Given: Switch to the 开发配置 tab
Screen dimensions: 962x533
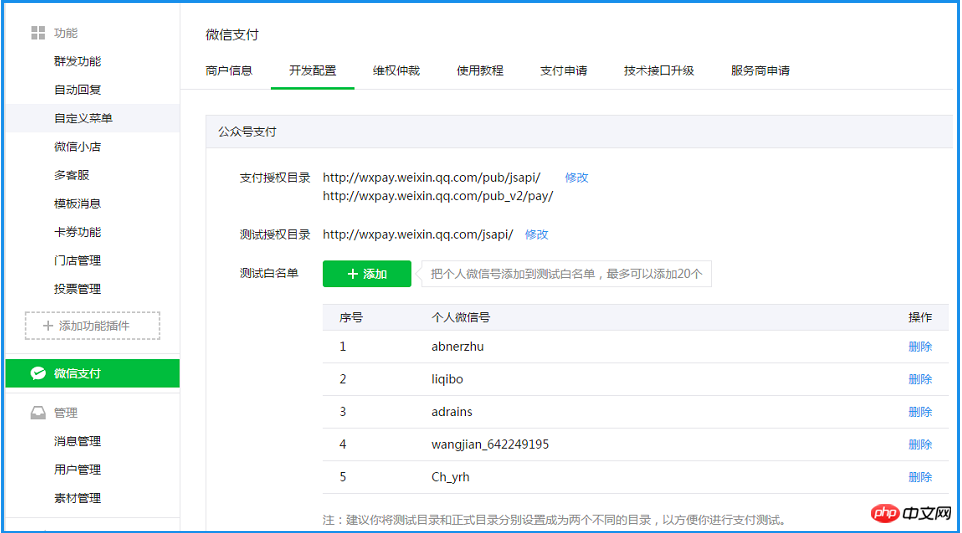Looking at the screenshot, I should coord(313,71).
